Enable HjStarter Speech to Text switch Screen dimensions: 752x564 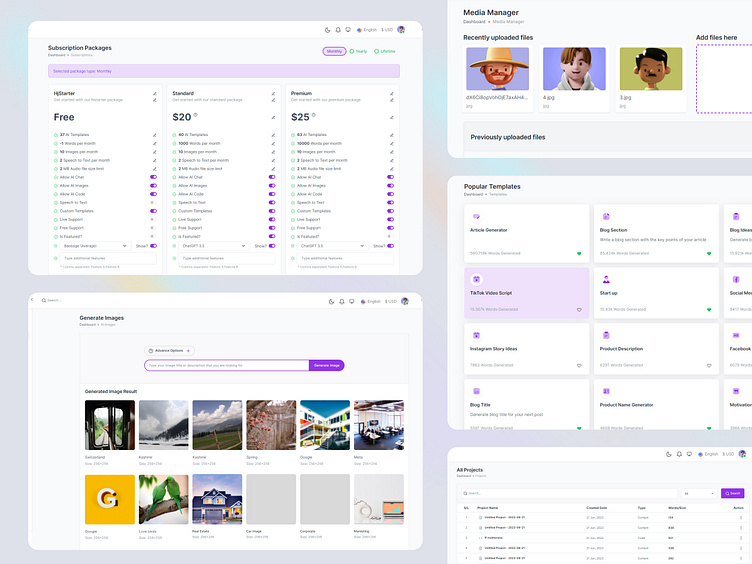(153, 203)
